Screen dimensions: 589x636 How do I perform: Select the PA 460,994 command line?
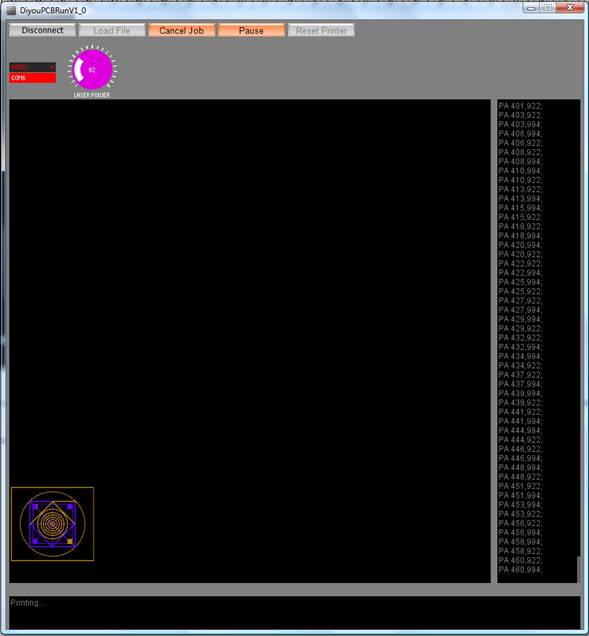(x=520, y=570)
